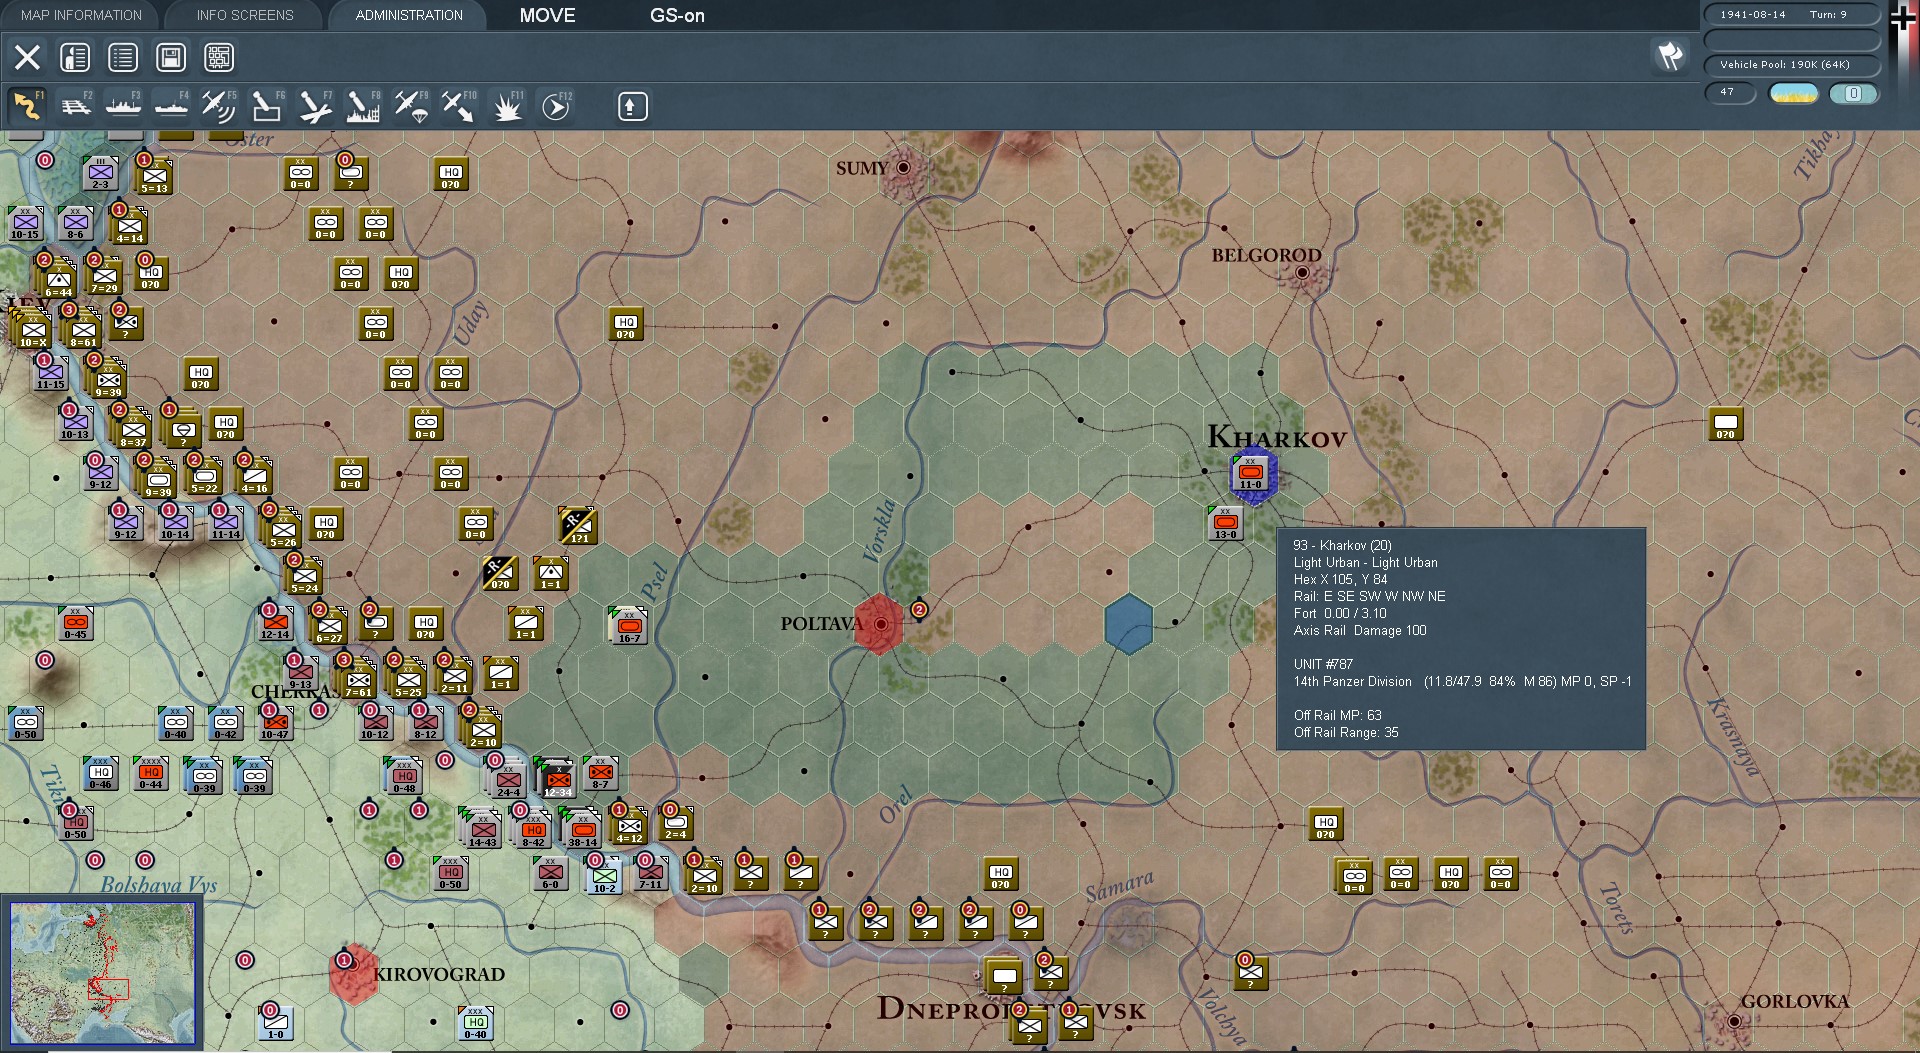Click the German Iron Cross side emblem

(x=1903, y=18)
